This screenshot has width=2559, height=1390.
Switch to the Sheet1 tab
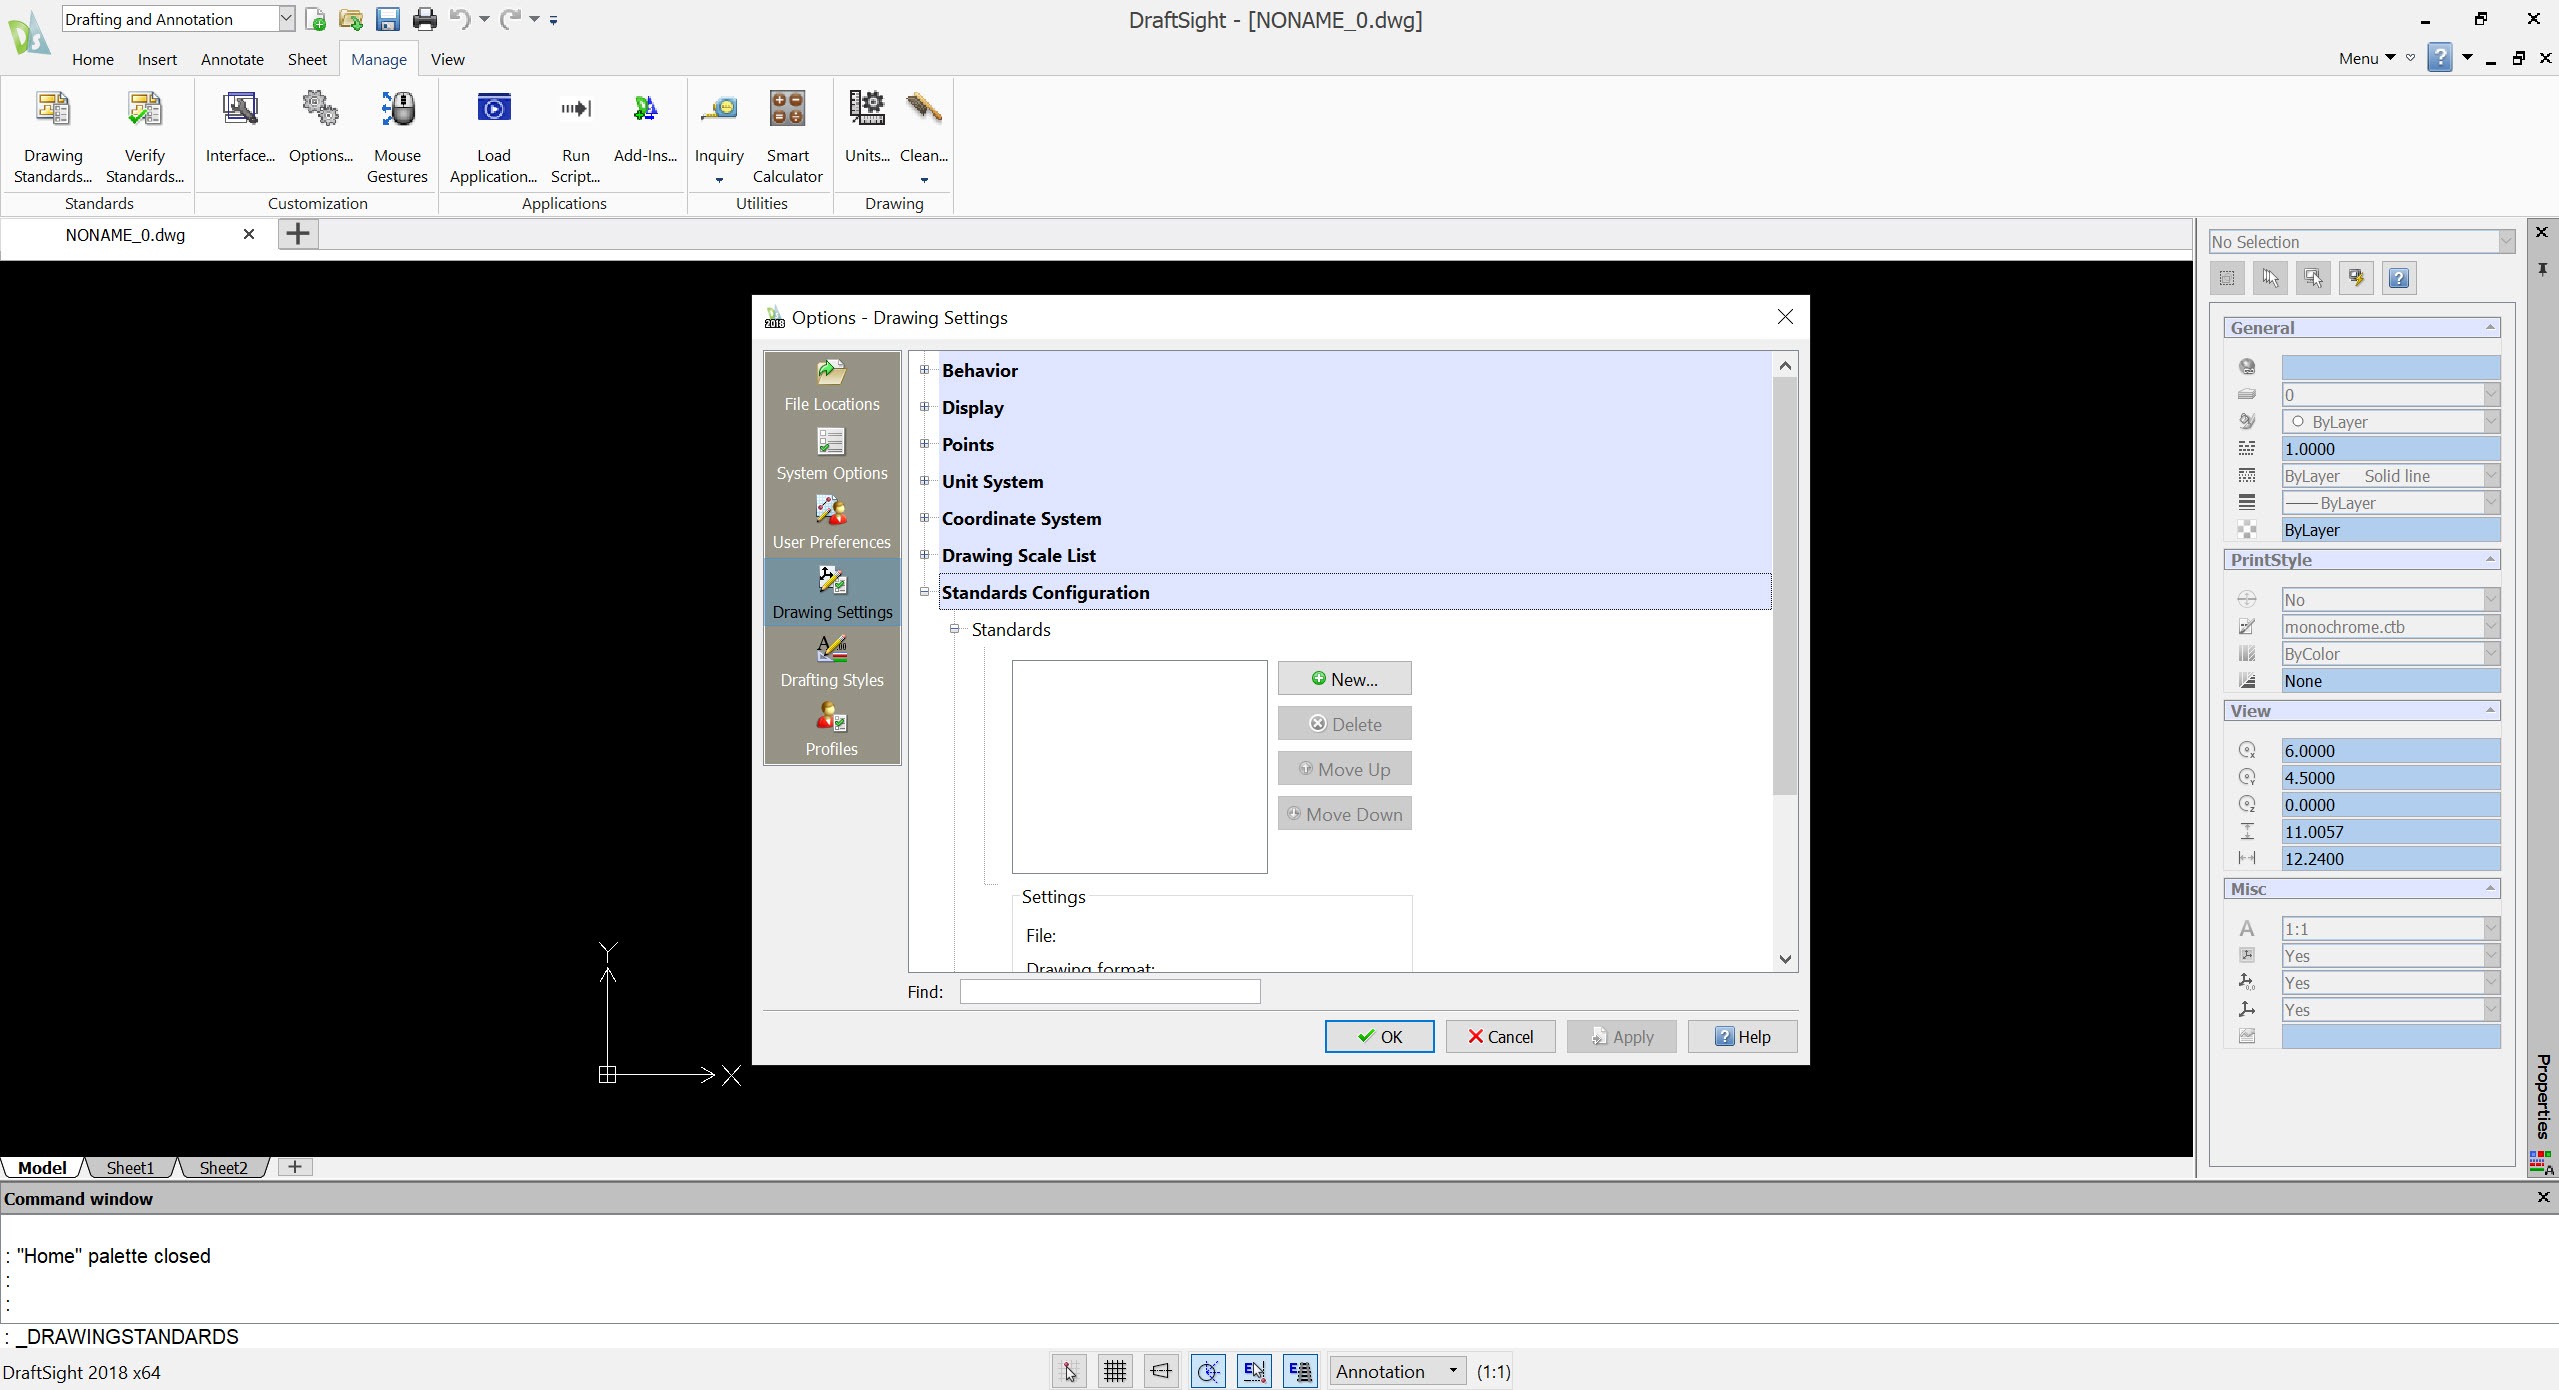pyautogui.click(x=130, y=1167)
